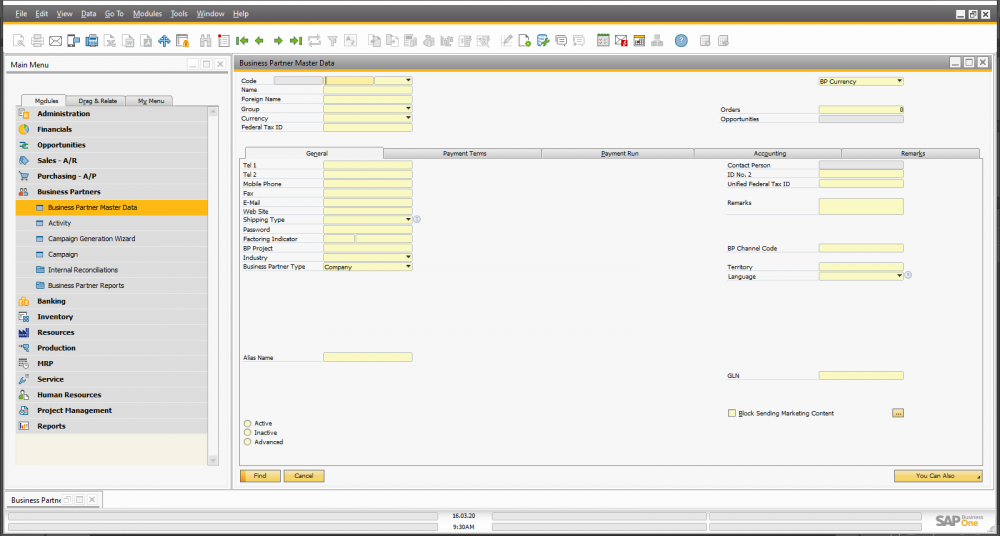
Task: Jump to the last data record
Action: coord(295,41)
